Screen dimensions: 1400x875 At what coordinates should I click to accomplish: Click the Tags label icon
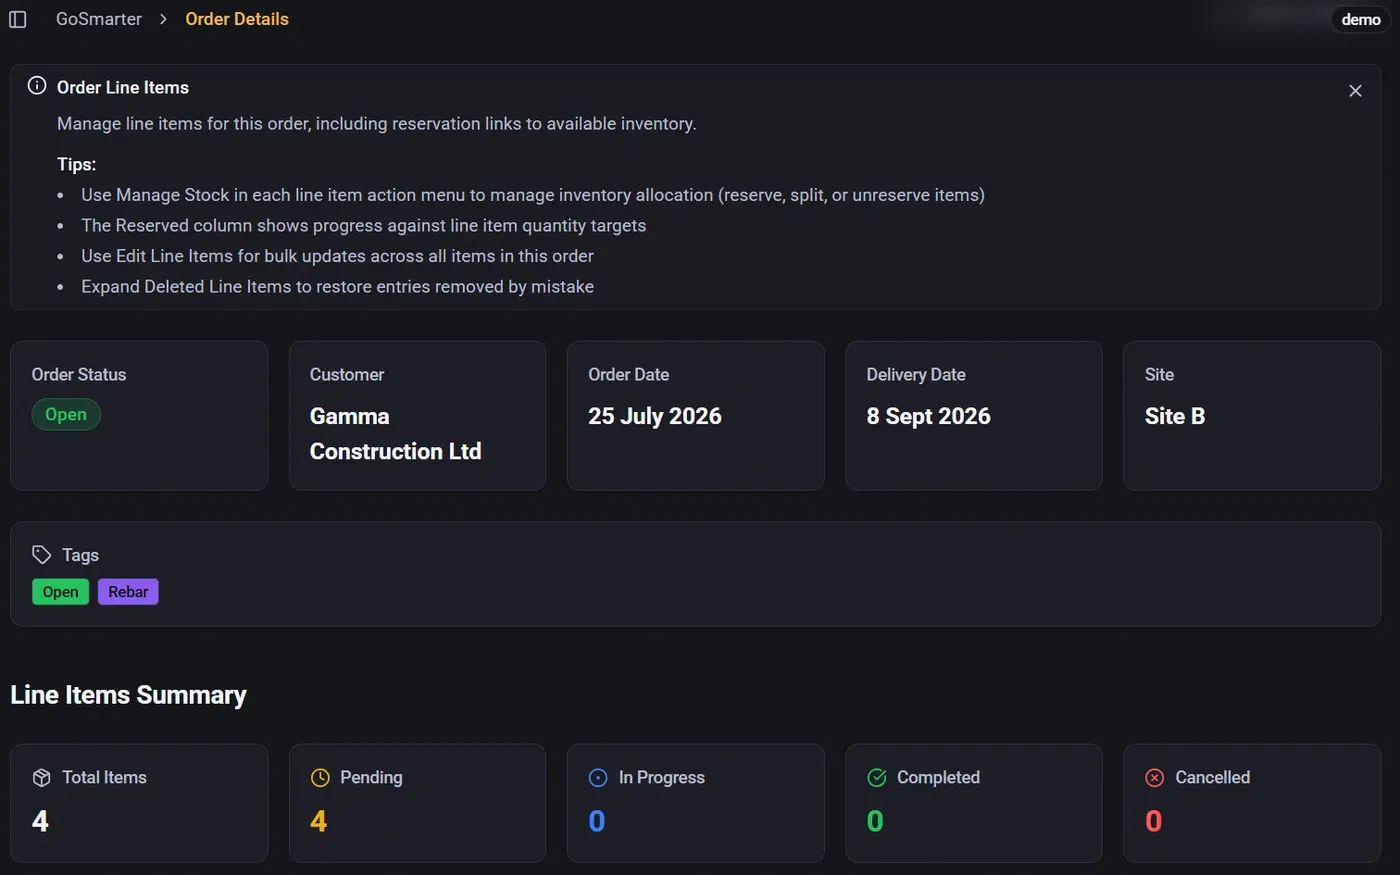tap(41, 554)
